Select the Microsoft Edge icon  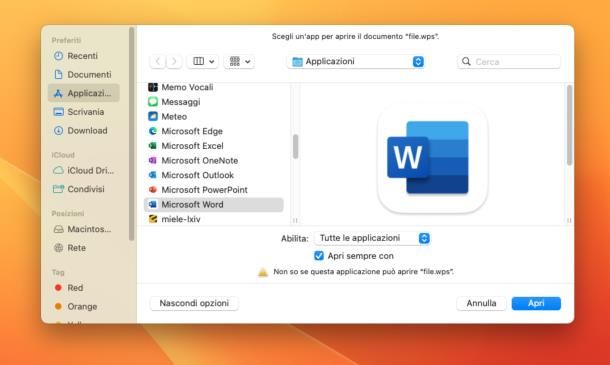(x=153, y=131)
